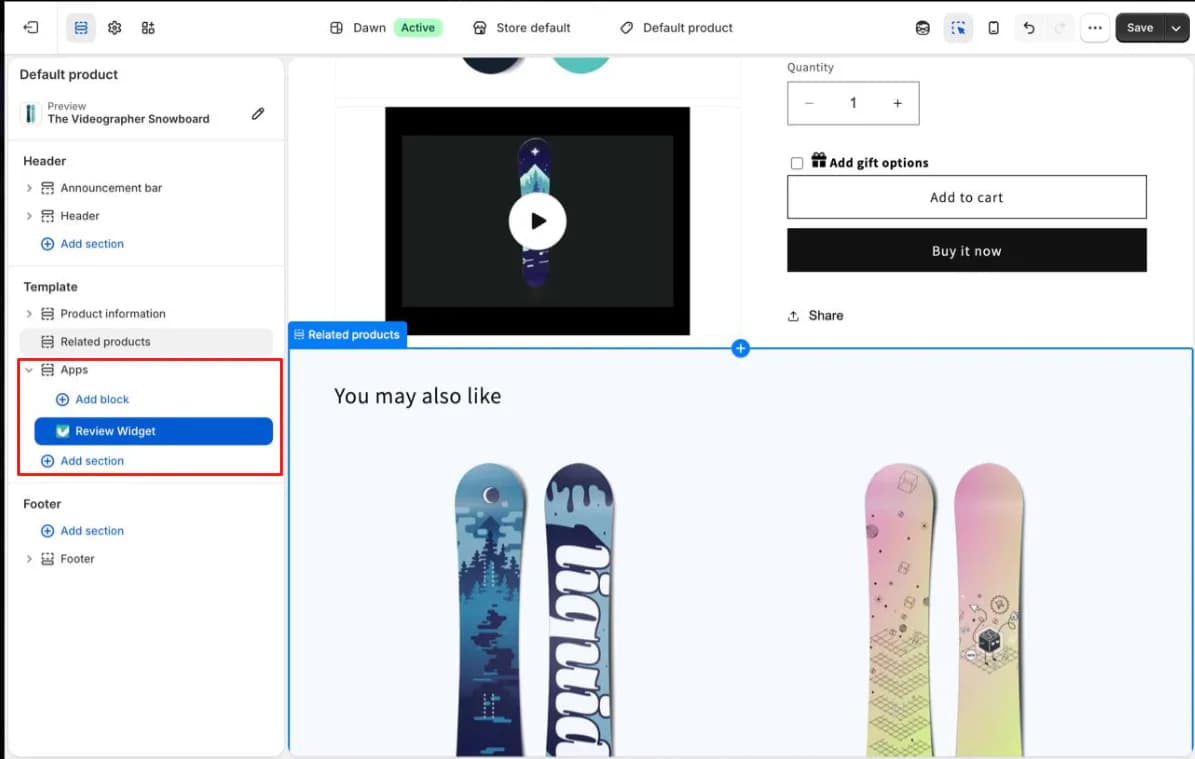
Task: Collapse the Apps section chevron
Action: 29,370
